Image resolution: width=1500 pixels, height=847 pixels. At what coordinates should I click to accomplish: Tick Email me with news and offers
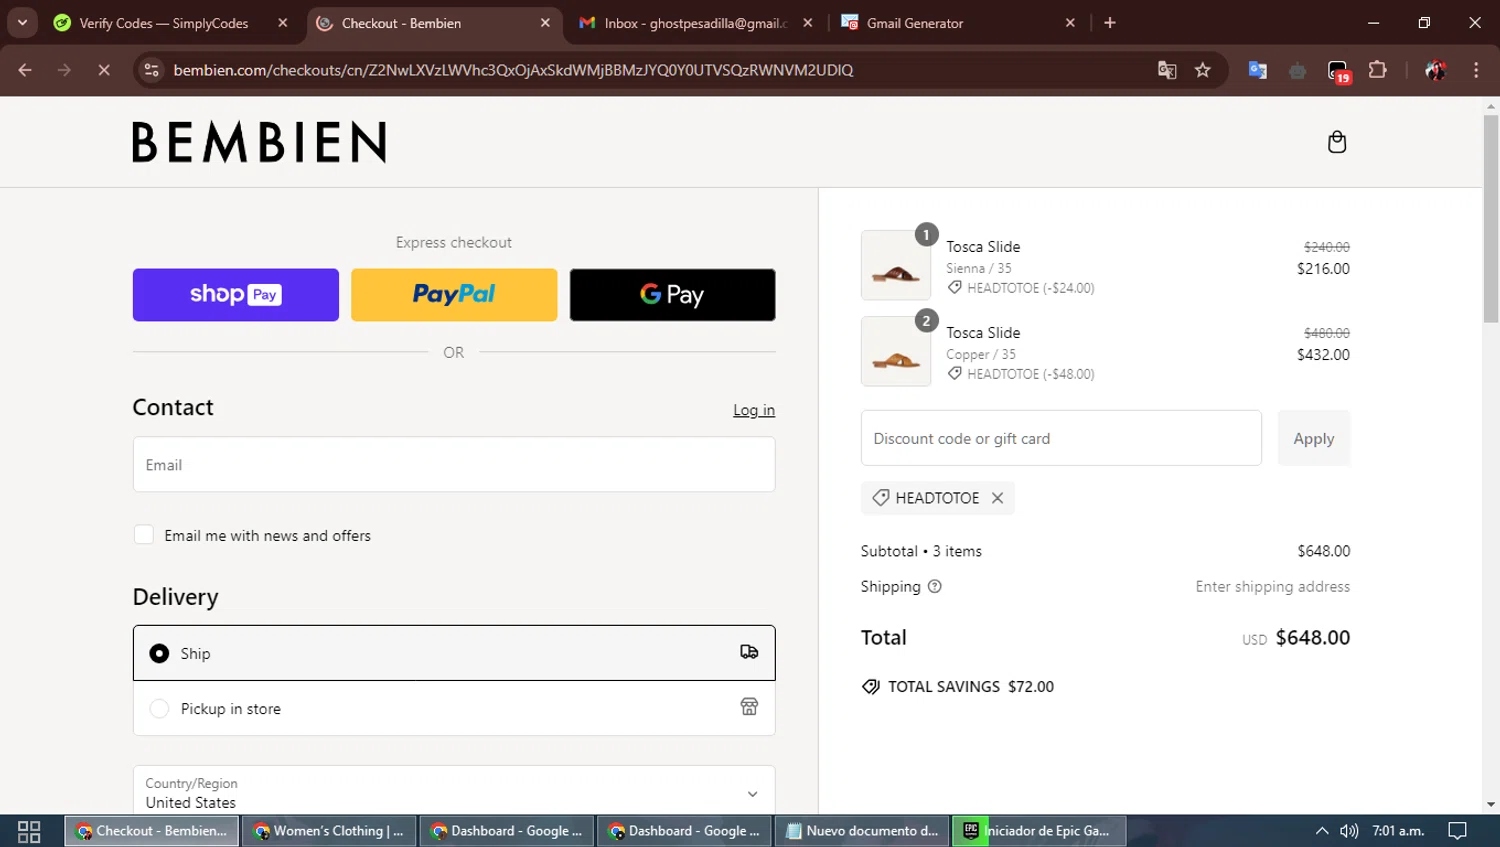(144, 535)
